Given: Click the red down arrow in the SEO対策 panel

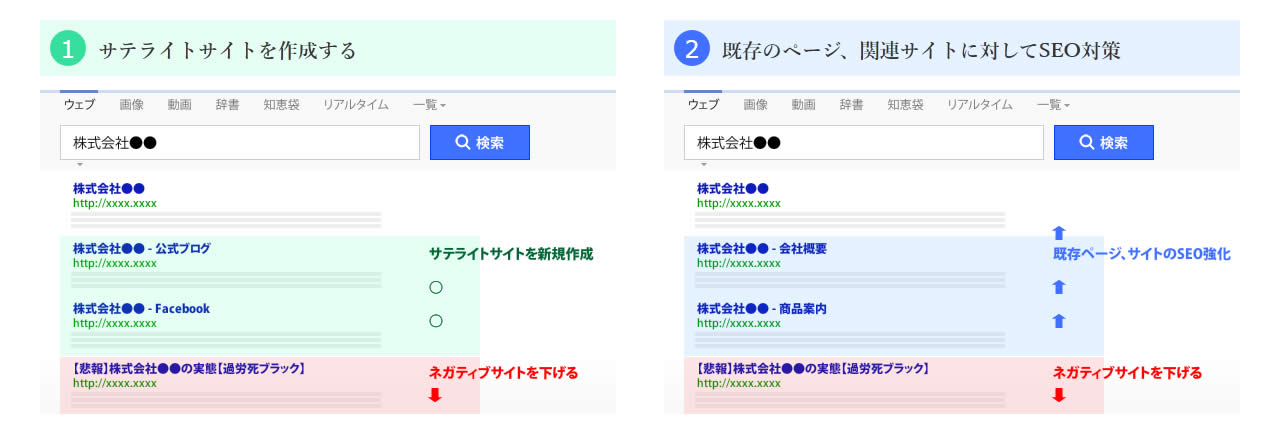Looking at the screenshot, I should coord(1059,395).
